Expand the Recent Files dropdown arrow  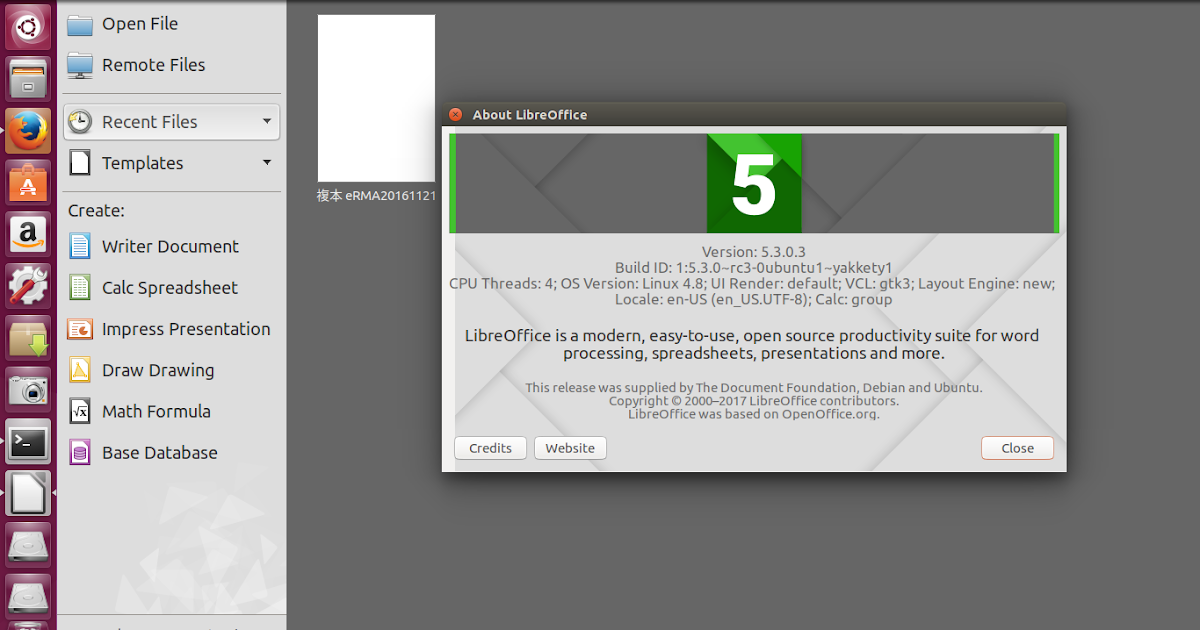coord(266,121)
